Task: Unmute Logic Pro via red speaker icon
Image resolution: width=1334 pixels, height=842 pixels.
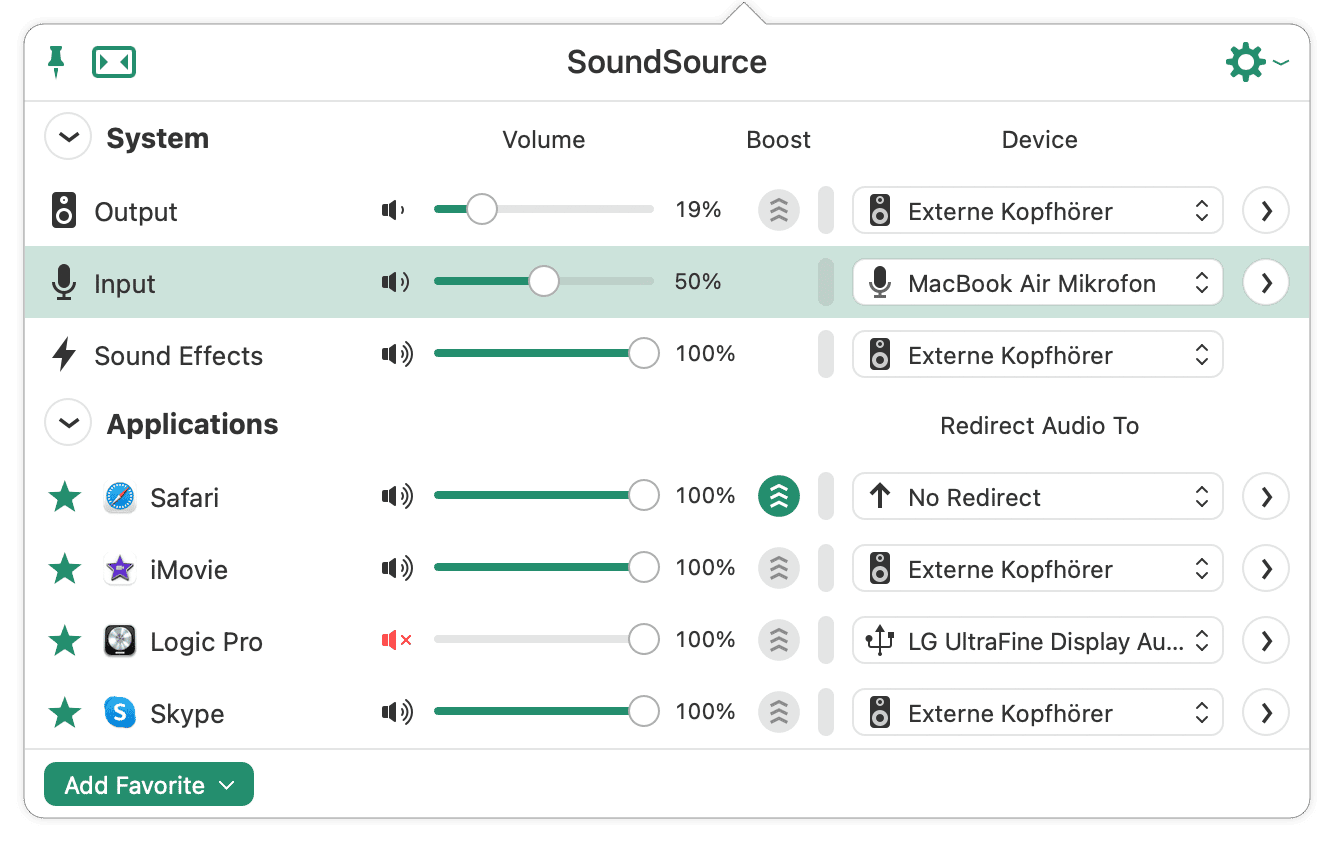Action: click(397, 640)
